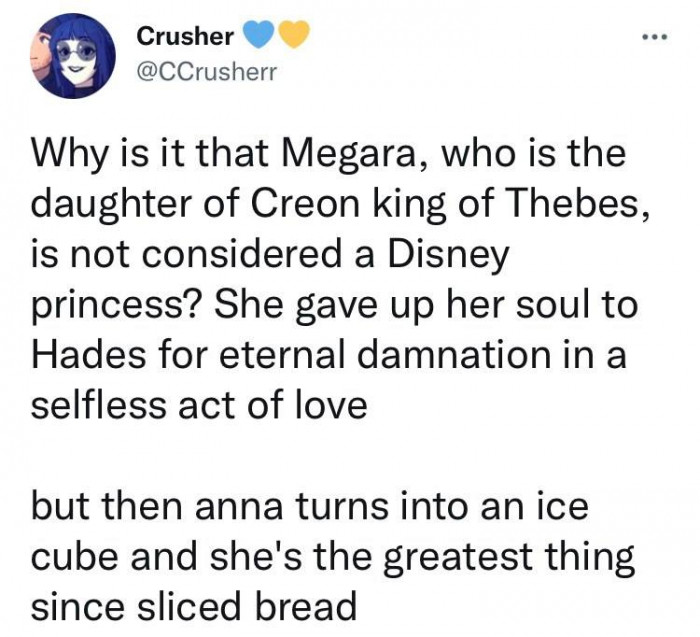Open the @CCrusherr handle link

[207, 72]
